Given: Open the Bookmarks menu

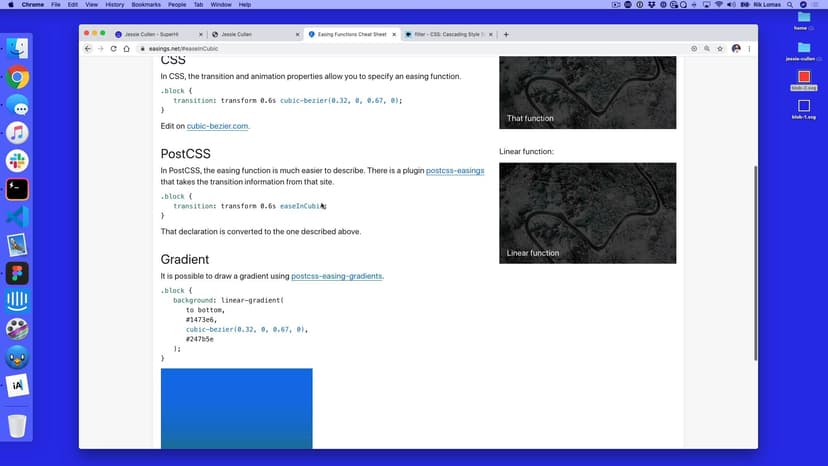Looking at the screenshot, I should pos(146,5).
